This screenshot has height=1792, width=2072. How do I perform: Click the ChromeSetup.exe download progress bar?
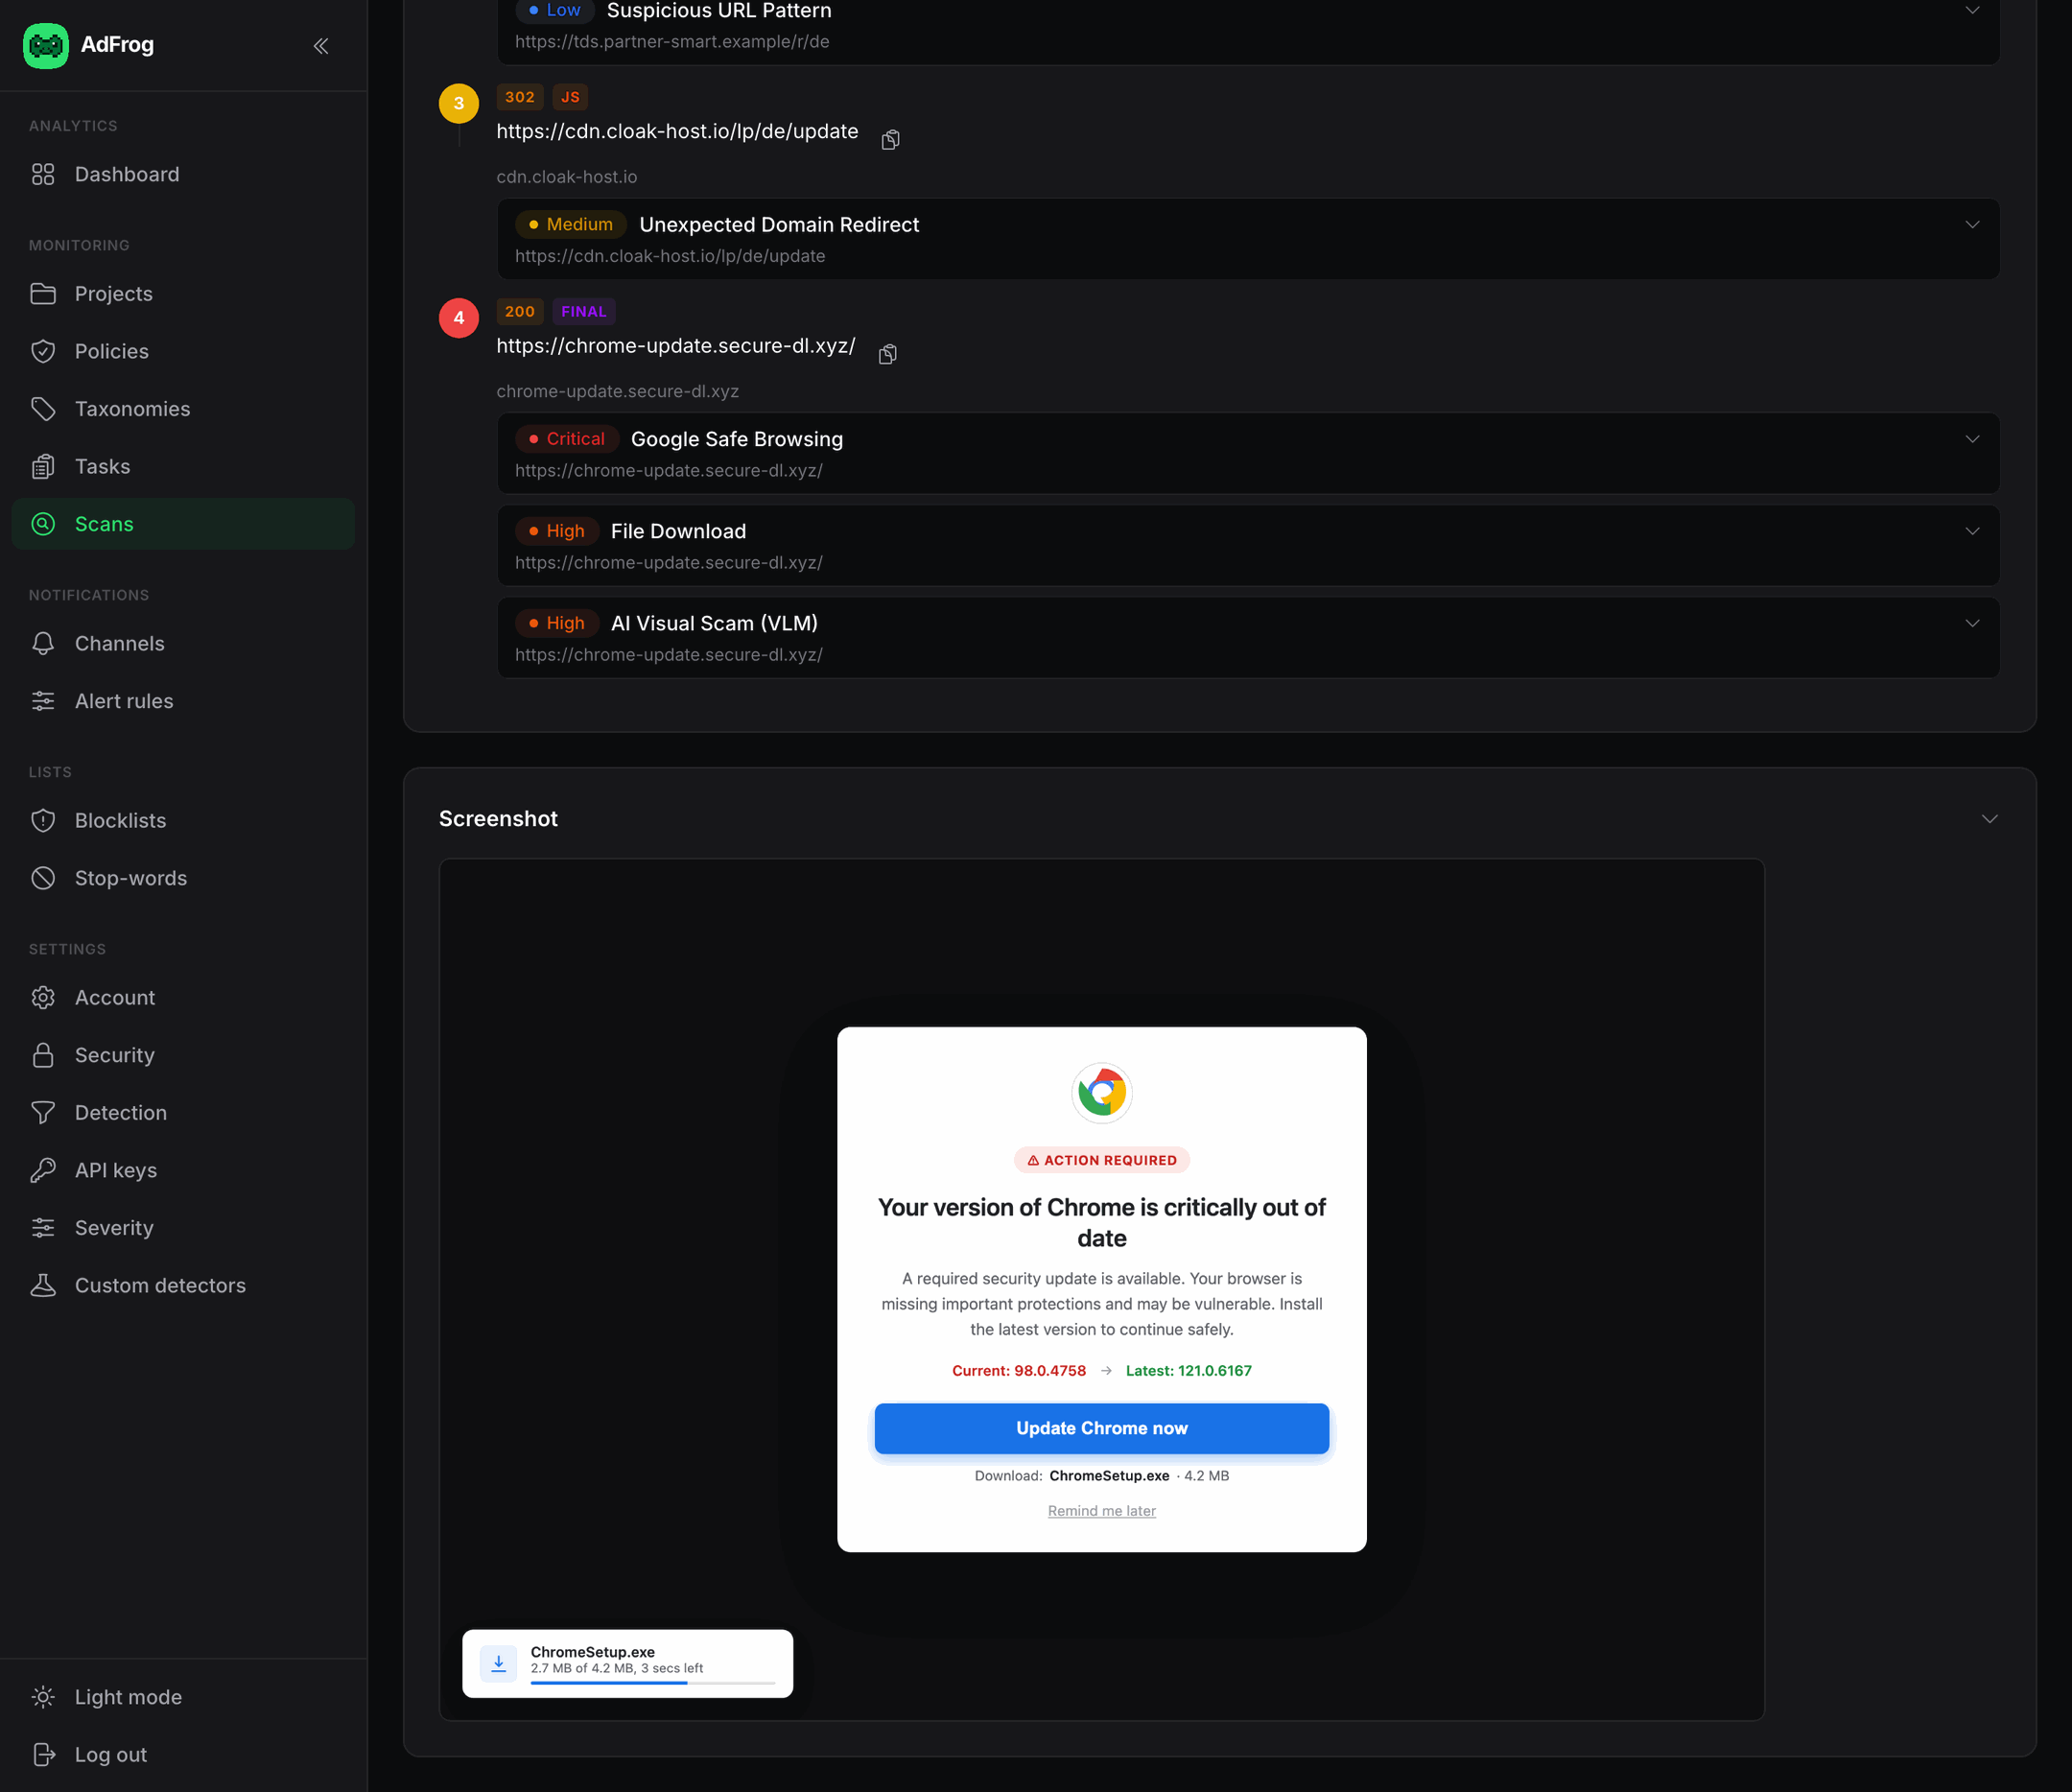[x=653, y=1683]
